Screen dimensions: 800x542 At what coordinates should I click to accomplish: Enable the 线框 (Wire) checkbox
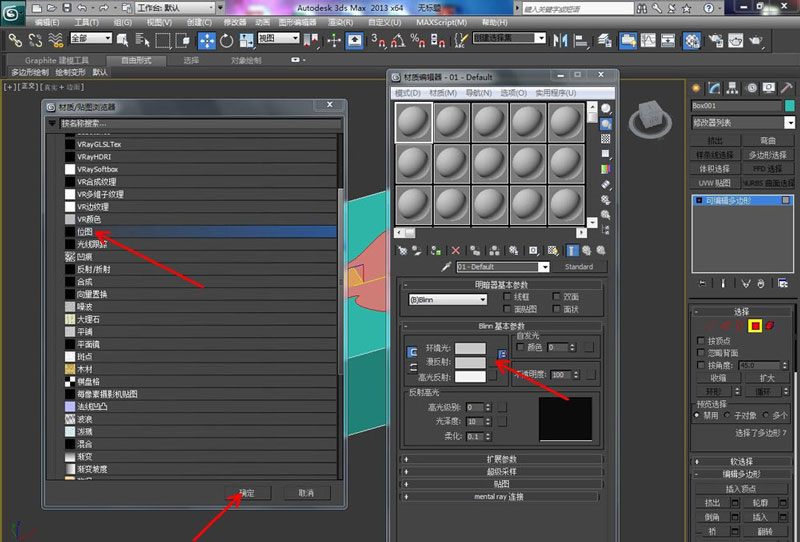click(506, 297)
